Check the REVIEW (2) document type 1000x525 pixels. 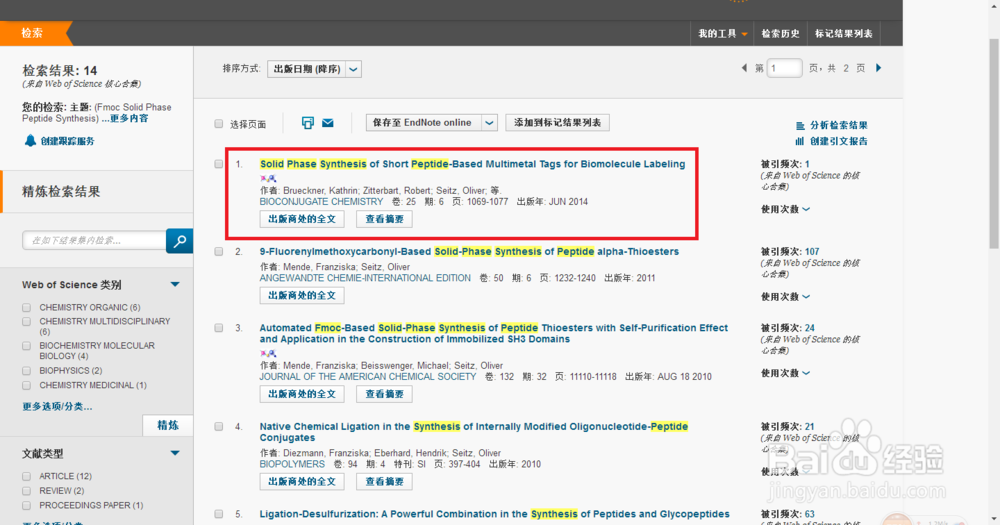point(26,491)
